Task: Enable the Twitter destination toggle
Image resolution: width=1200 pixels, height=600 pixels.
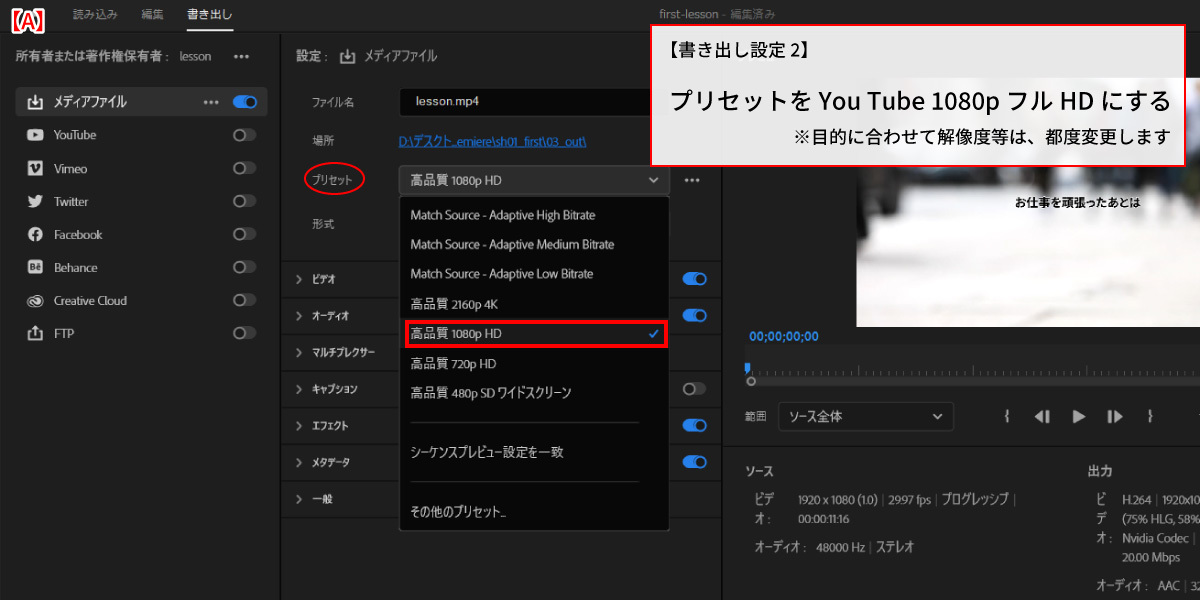Action: pos(244,201)
